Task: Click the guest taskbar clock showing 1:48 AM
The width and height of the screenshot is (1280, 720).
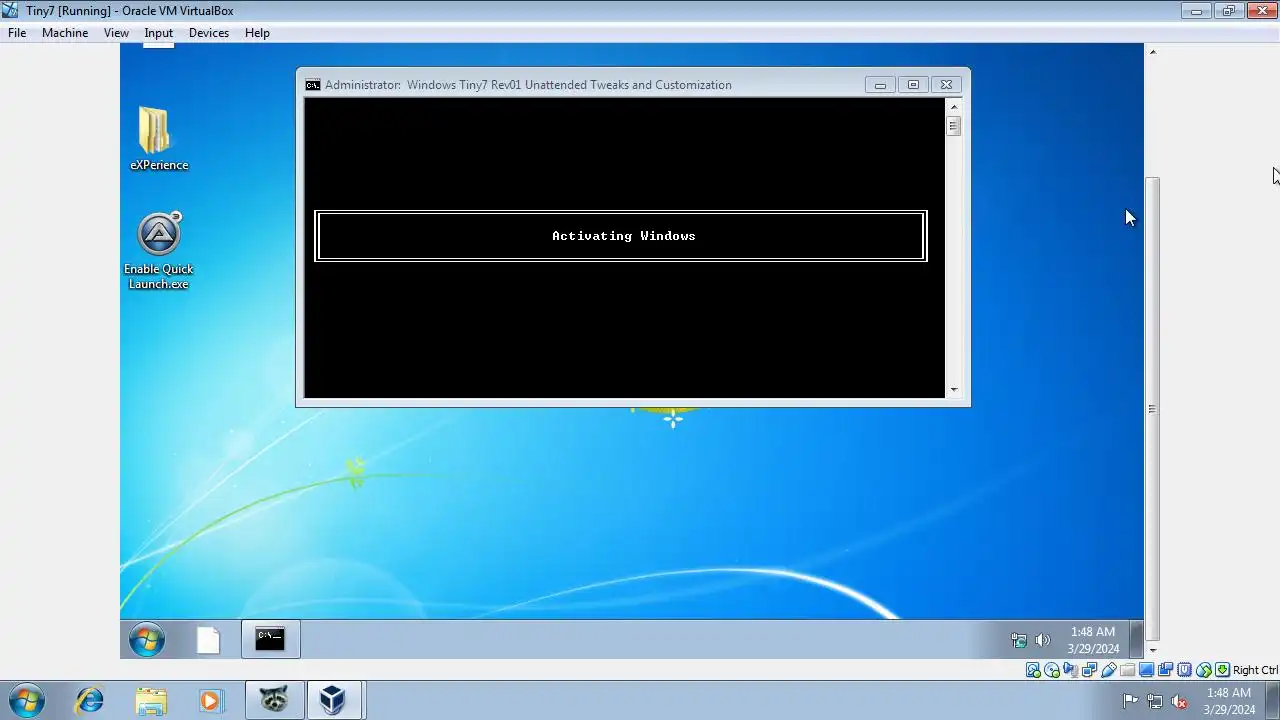Action: (1093, 640)
